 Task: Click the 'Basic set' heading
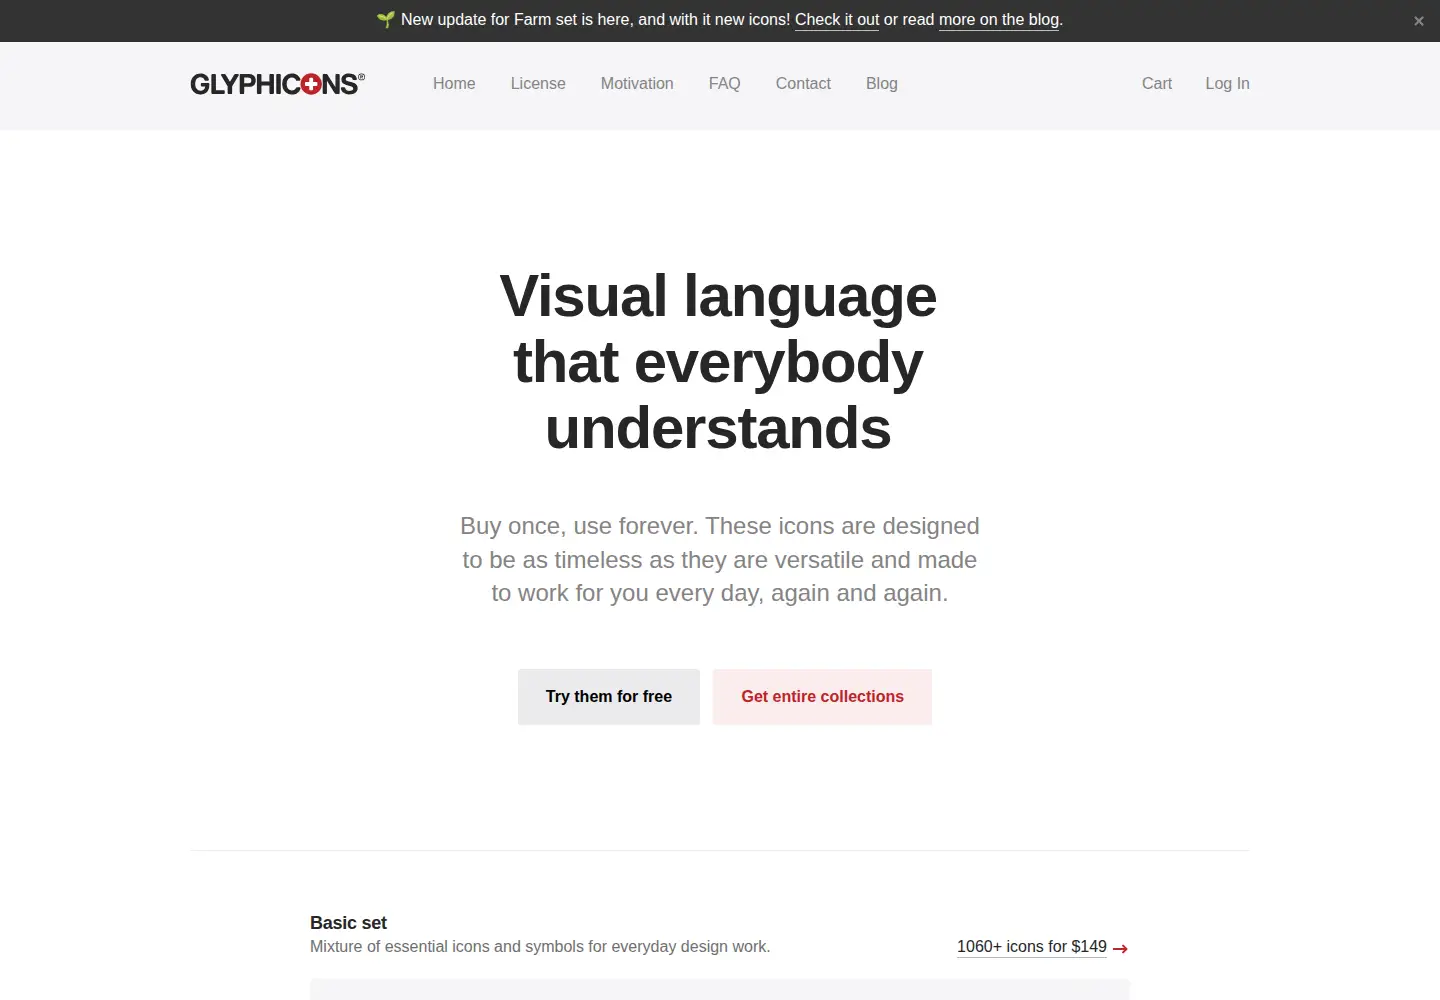tap(348, 923)
